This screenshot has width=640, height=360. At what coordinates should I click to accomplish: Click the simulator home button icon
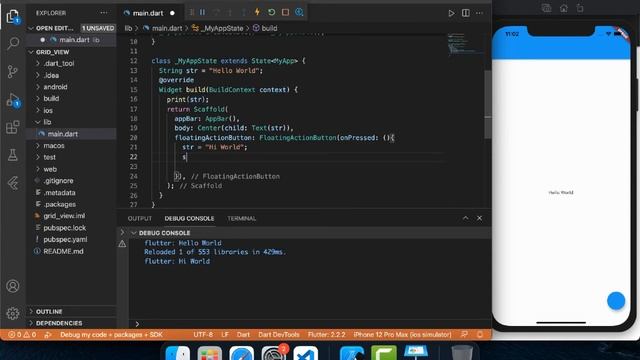(564, 8)
